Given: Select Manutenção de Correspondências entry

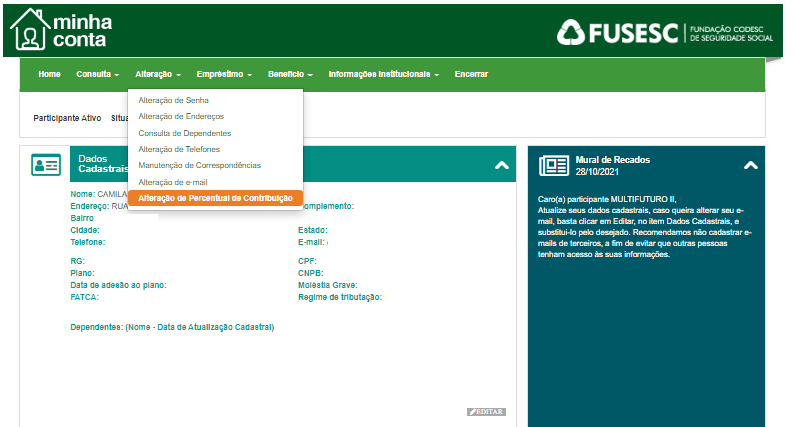Looking at the screenshot, I should click(x=199, y=165).
